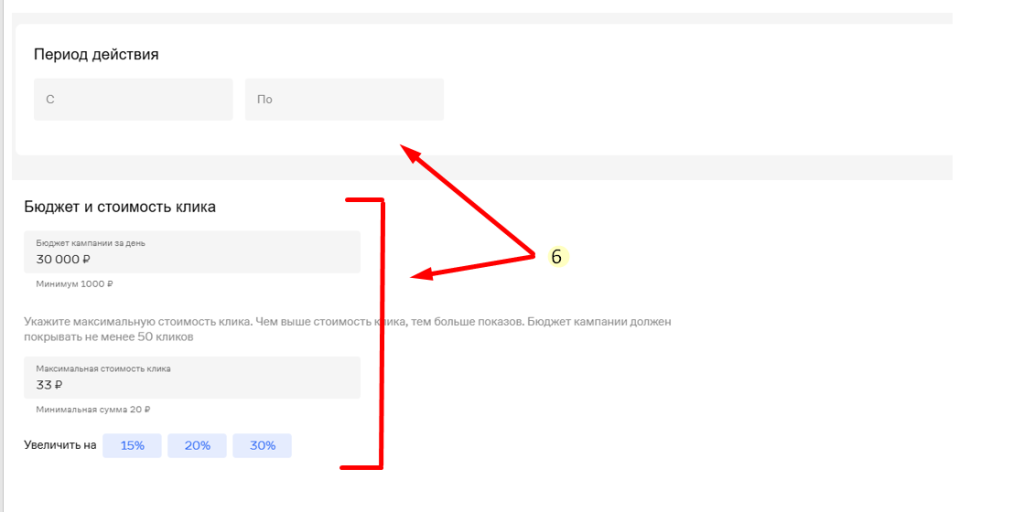Click the yellow number 6 annotation marker
Screen dimensions: 1024x512
click(x=558, y=257)
